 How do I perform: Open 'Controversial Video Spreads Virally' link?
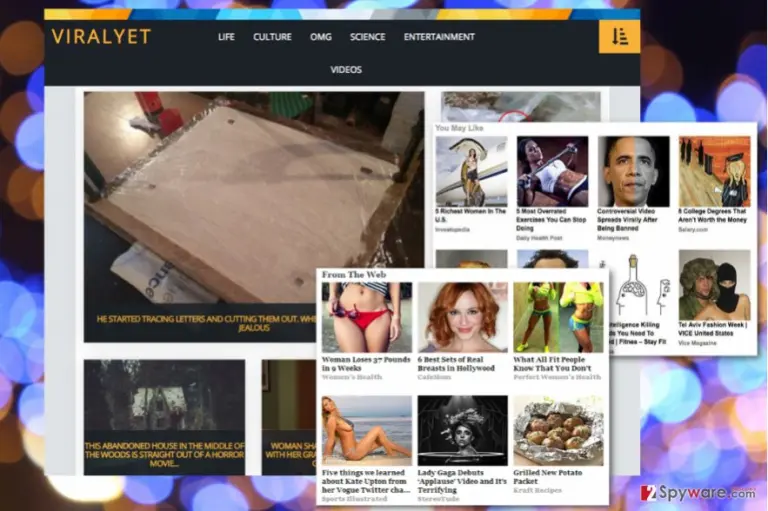tap(627, 220)
